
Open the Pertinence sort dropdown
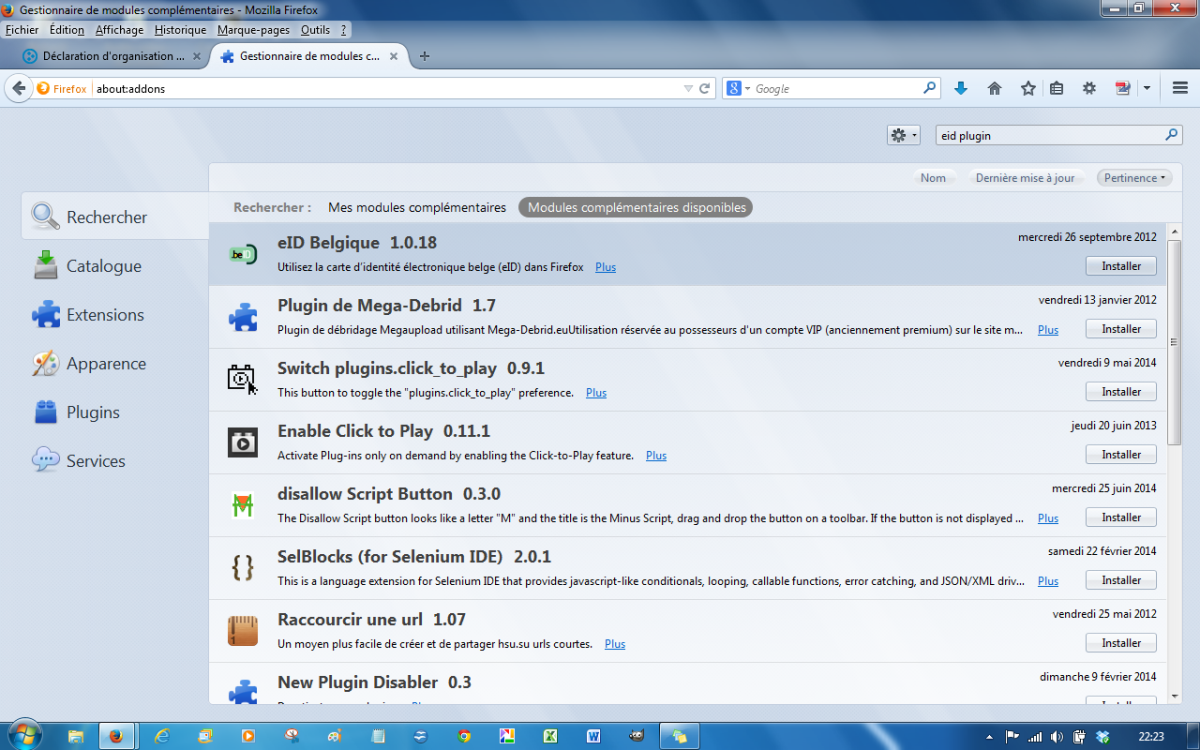[x=1134, y=178]
